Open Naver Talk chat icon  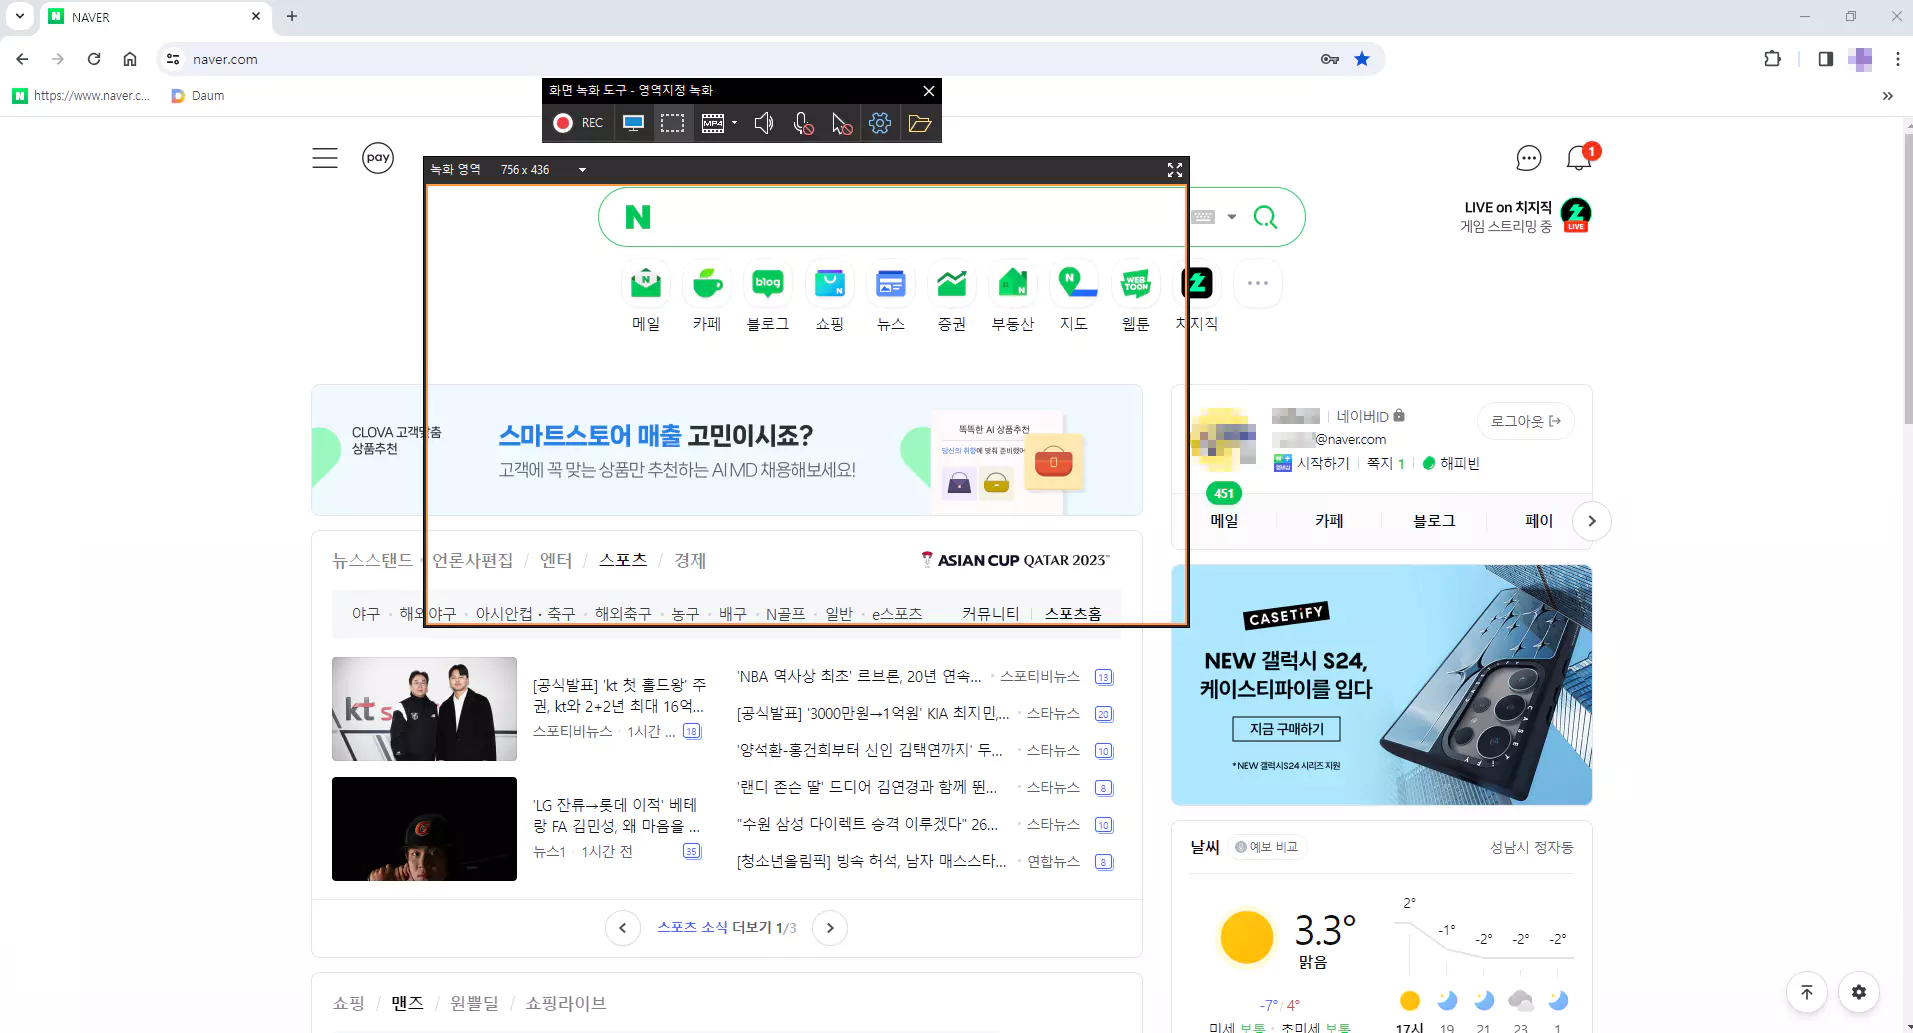pyautogui.click(x=1529, y=158)
